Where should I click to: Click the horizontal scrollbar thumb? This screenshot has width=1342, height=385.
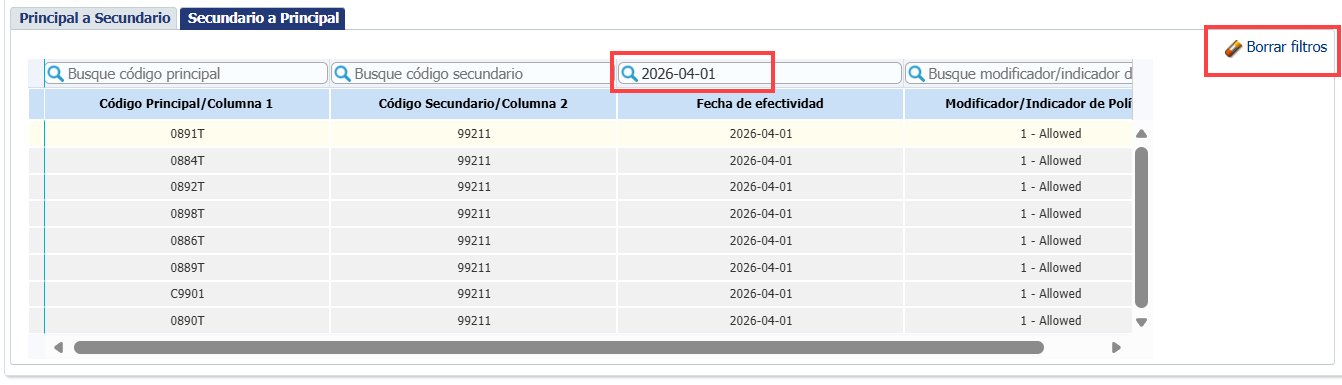[558, 347]
